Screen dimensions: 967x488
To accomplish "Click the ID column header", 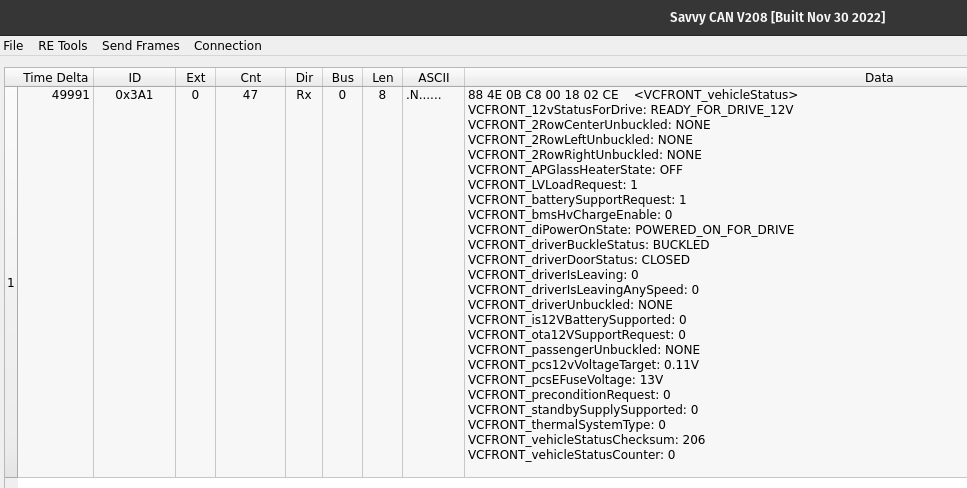I will point(134,78).
